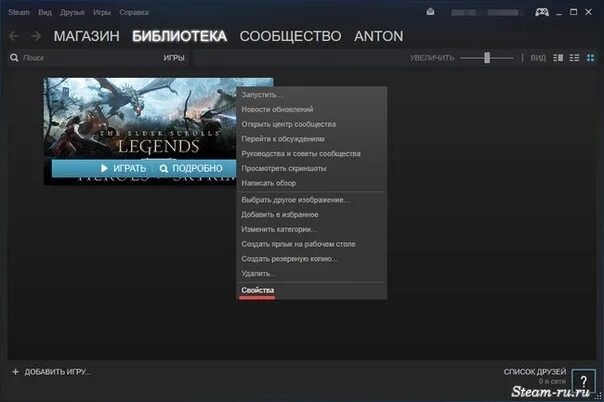This screenshot has width=604, height=402.
Task: Go to the СООБЩЕСТВО tab
Action: click(x=290, y=36)
